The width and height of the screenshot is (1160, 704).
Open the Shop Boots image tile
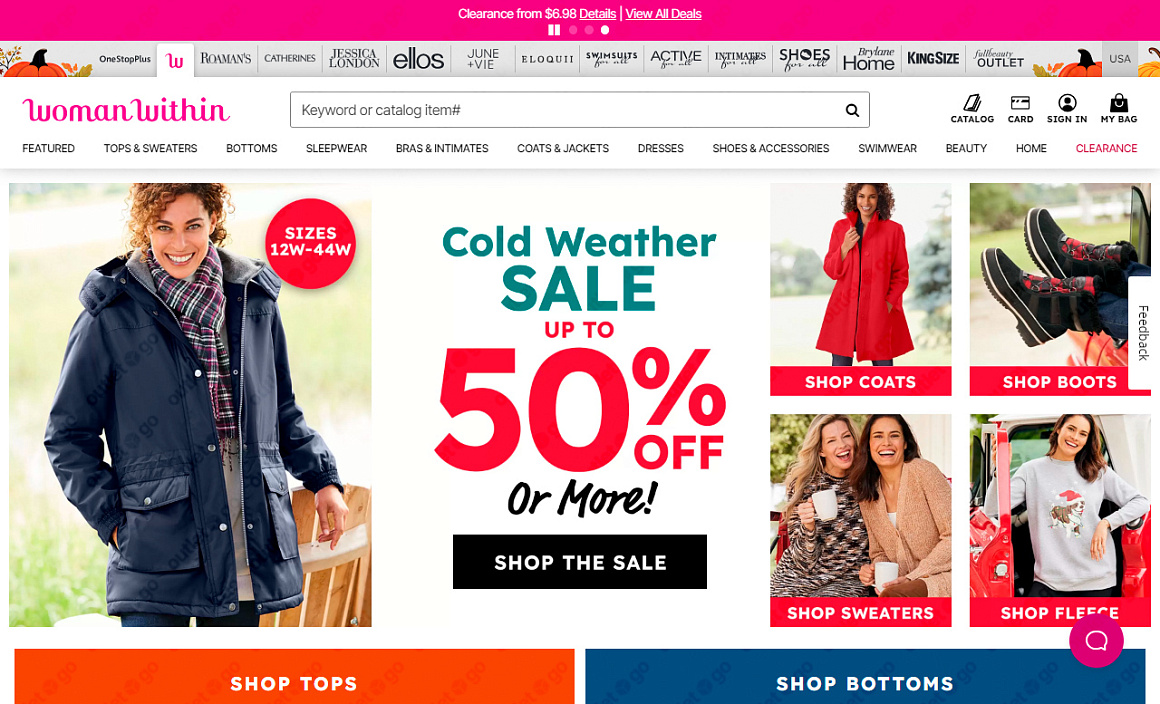coord(1059,289)
